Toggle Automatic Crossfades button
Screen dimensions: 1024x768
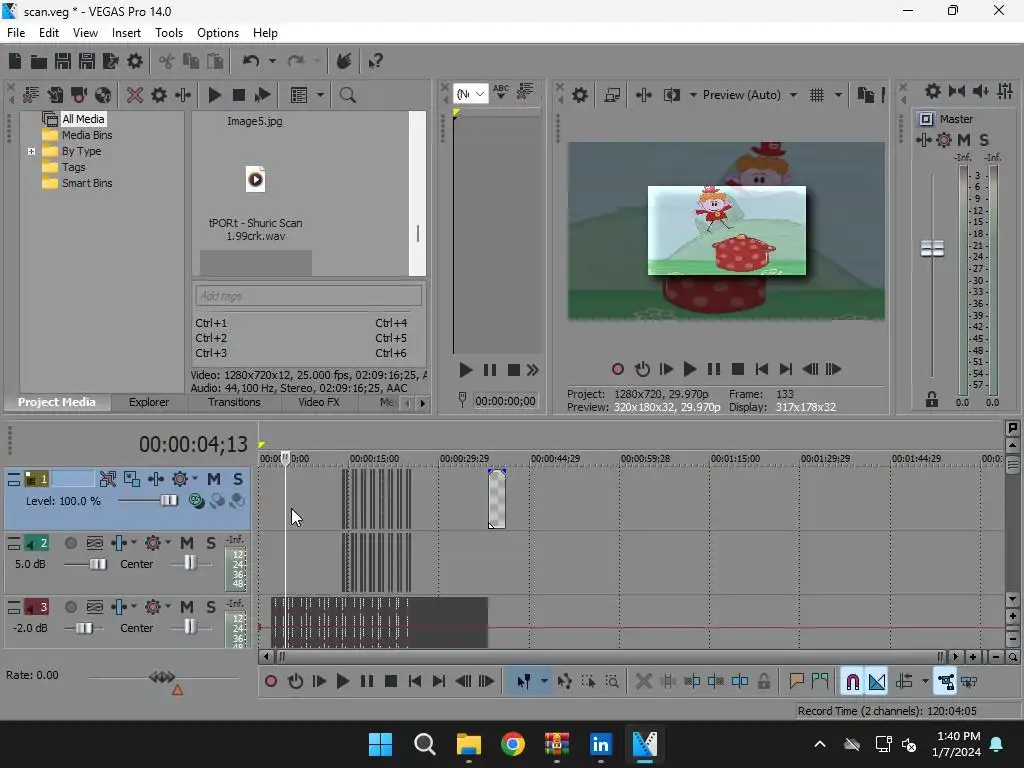(876, 682)
